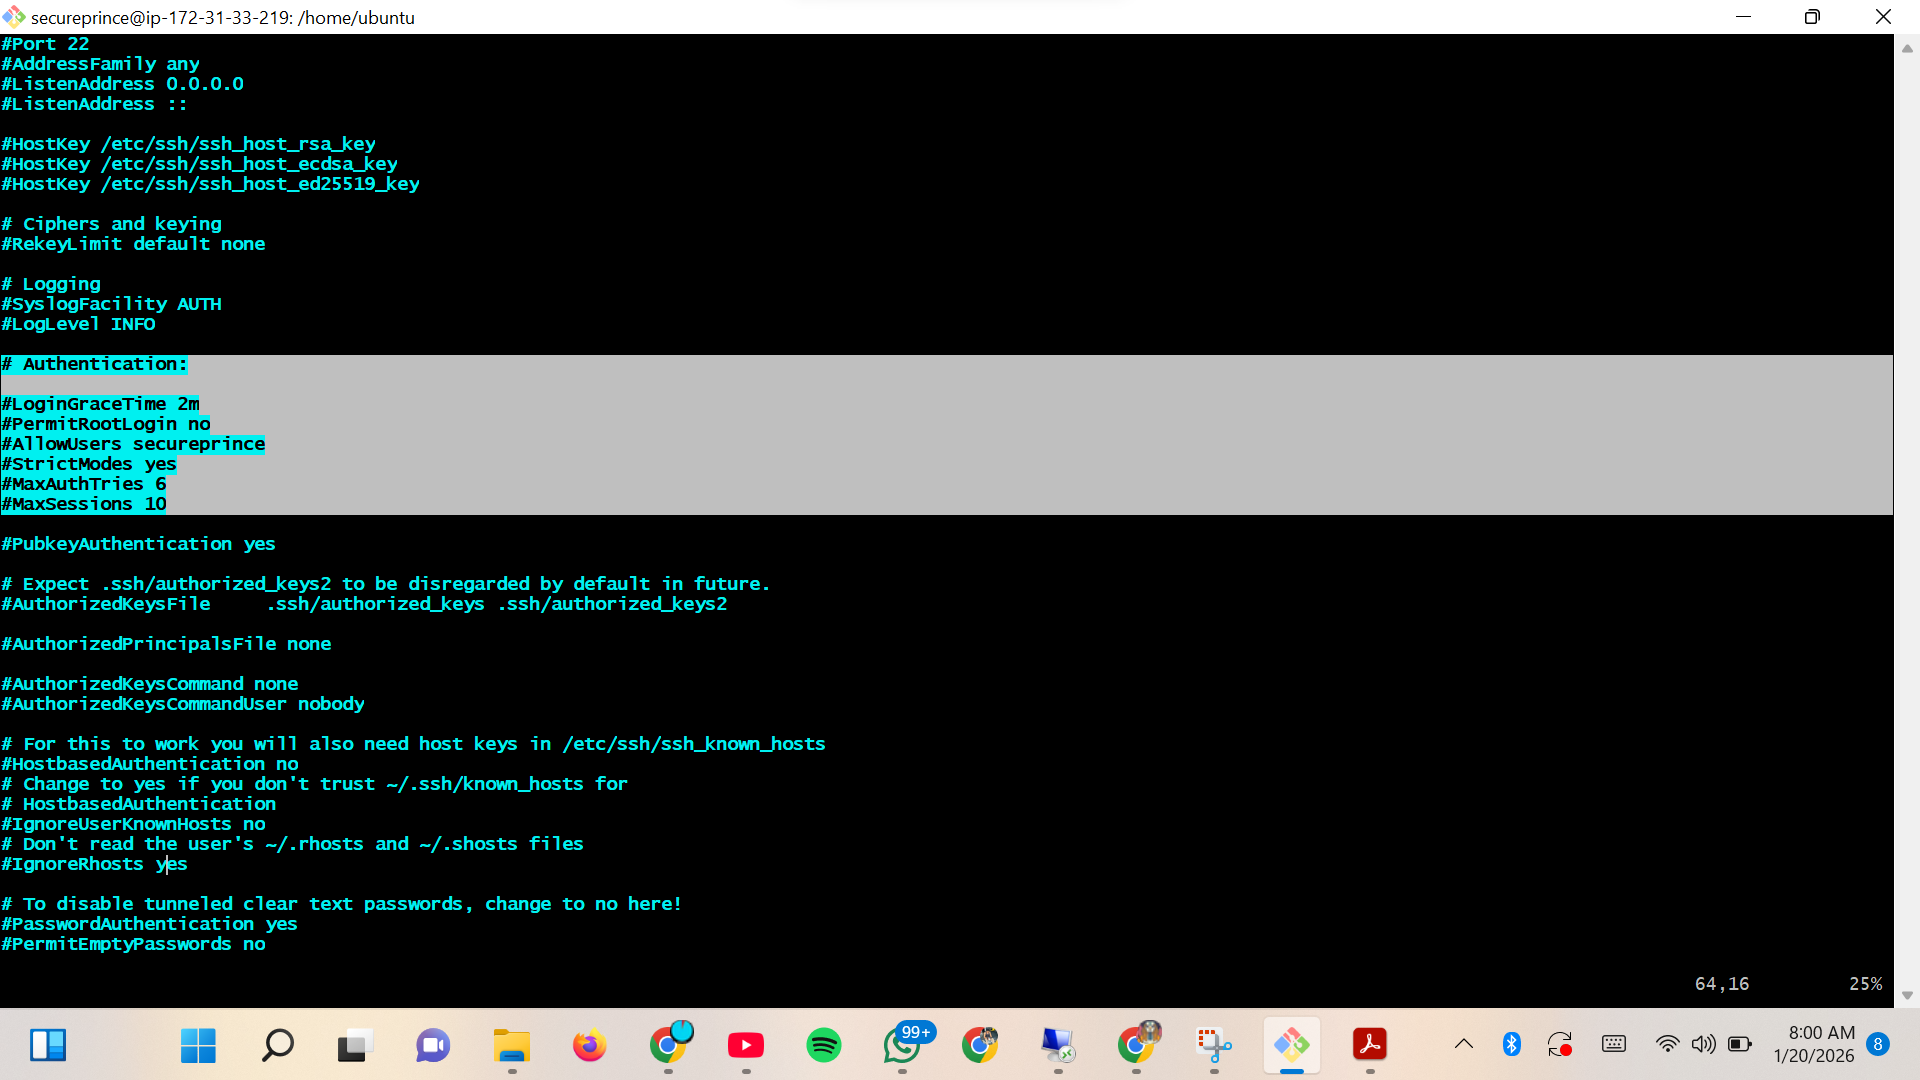This screenshot has width=1920, height=1080.
Task: Open Spotify from the taskbar
Action: (824, 1045)
